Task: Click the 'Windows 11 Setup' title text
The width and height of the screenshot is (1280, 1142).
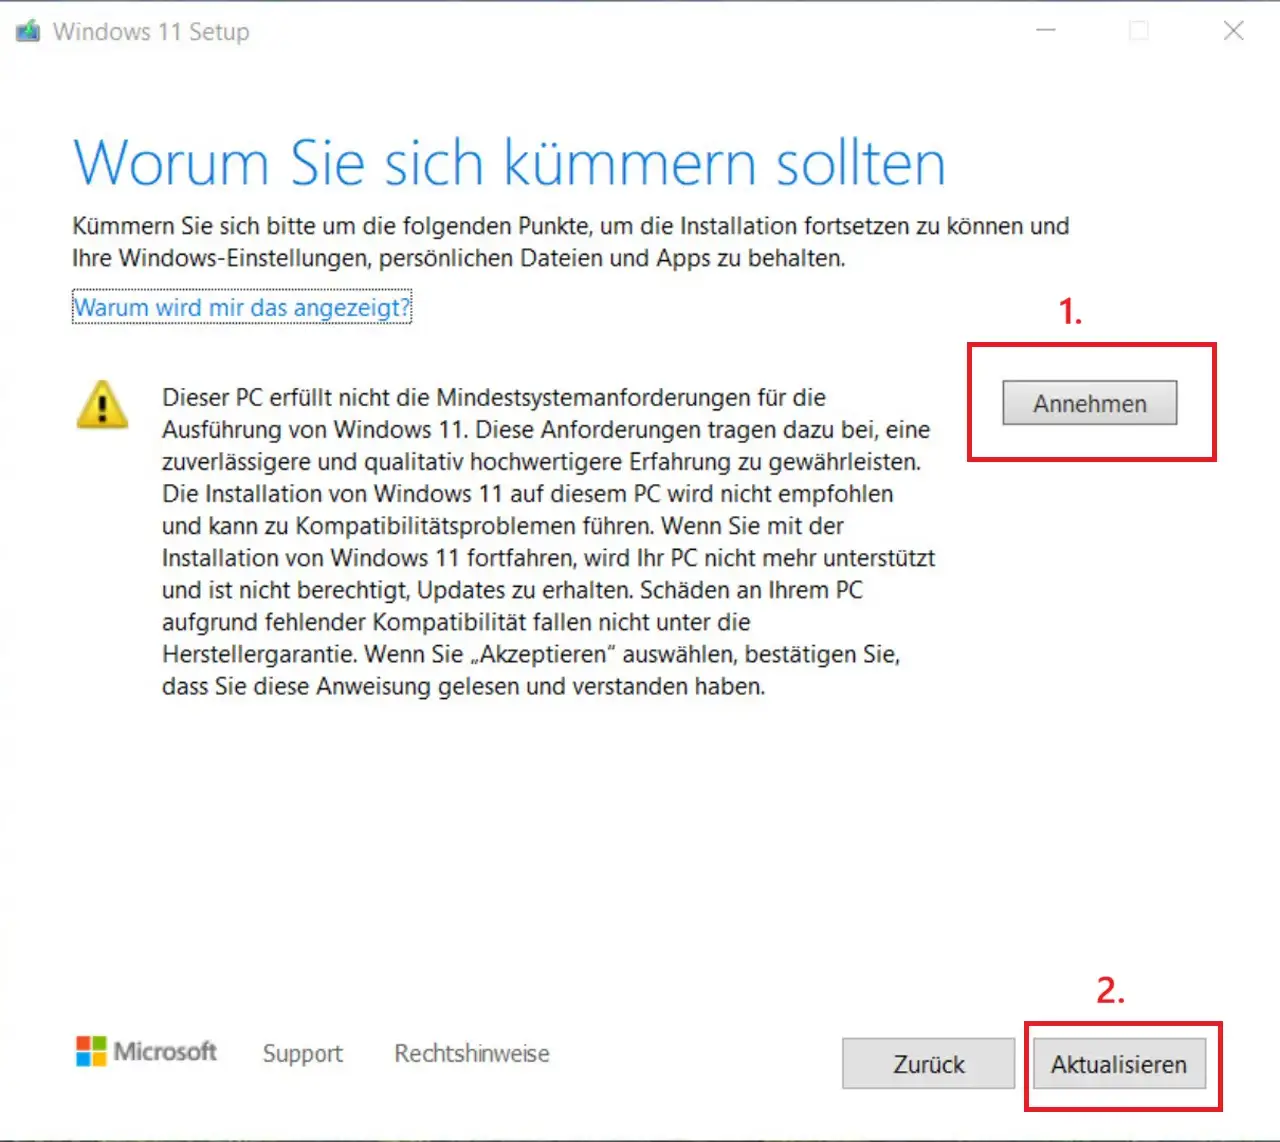Action: click(151, 32)
